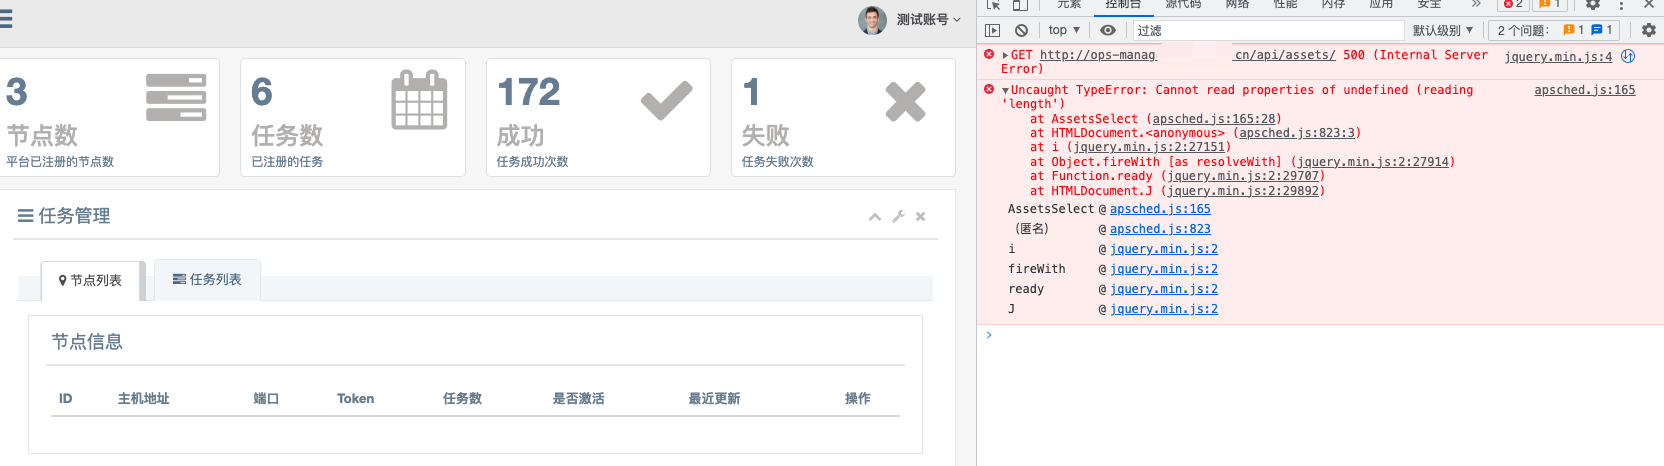1664x466 pixels.
Task: Click the X icon on 失败 card
Action: [905, 101]
